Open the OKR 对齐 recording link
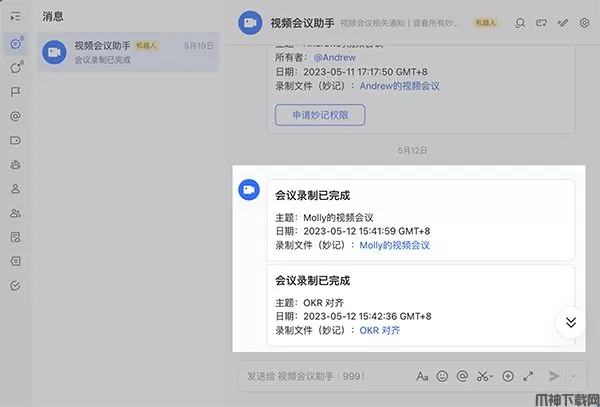 (x=380, y=330)
